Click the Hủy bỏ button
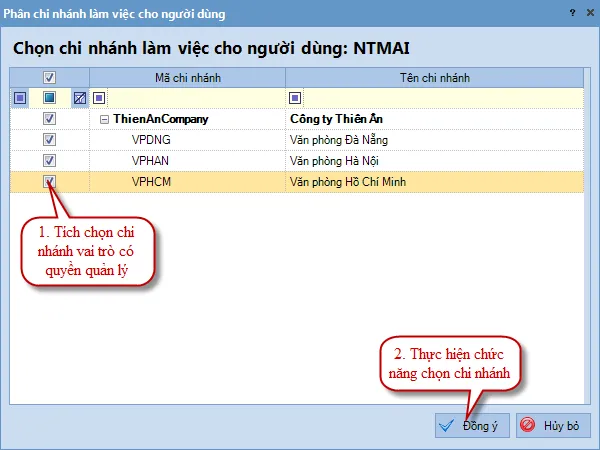600x450 pixels. 553,426
